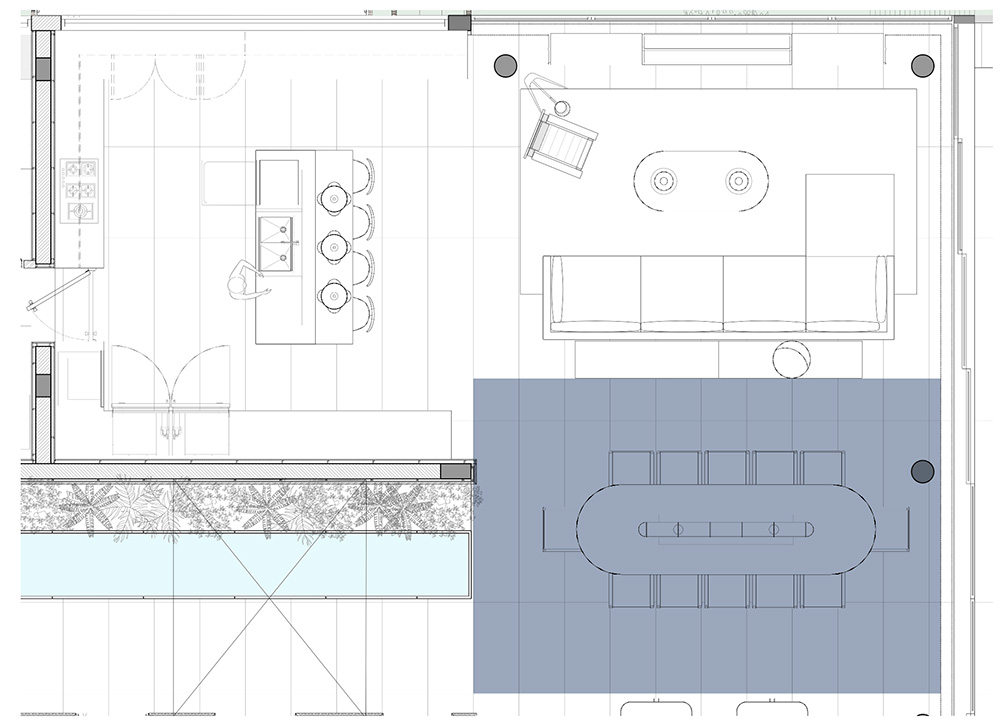Image resolution: width=1000 pixels, height=728 pixels.
Task: Select the oval coffee table
Action: [700, 181]
